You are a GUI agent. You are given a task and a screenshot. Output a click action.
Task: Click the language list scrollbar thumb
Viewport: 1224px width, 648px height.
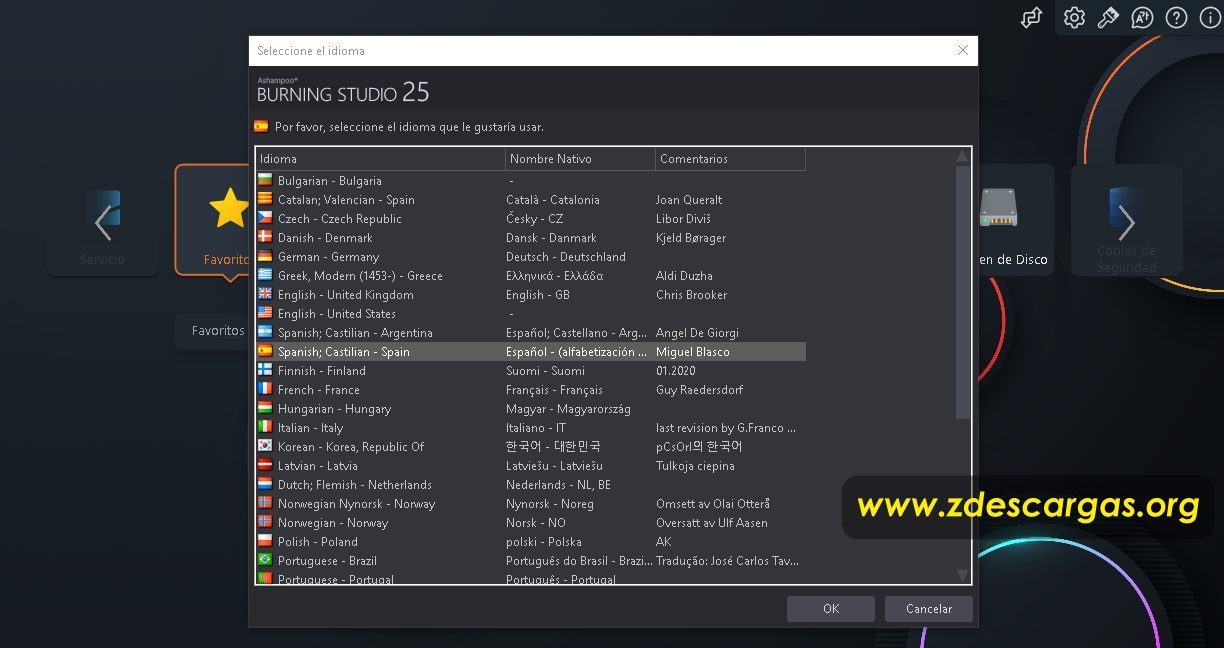coord(963,292)
